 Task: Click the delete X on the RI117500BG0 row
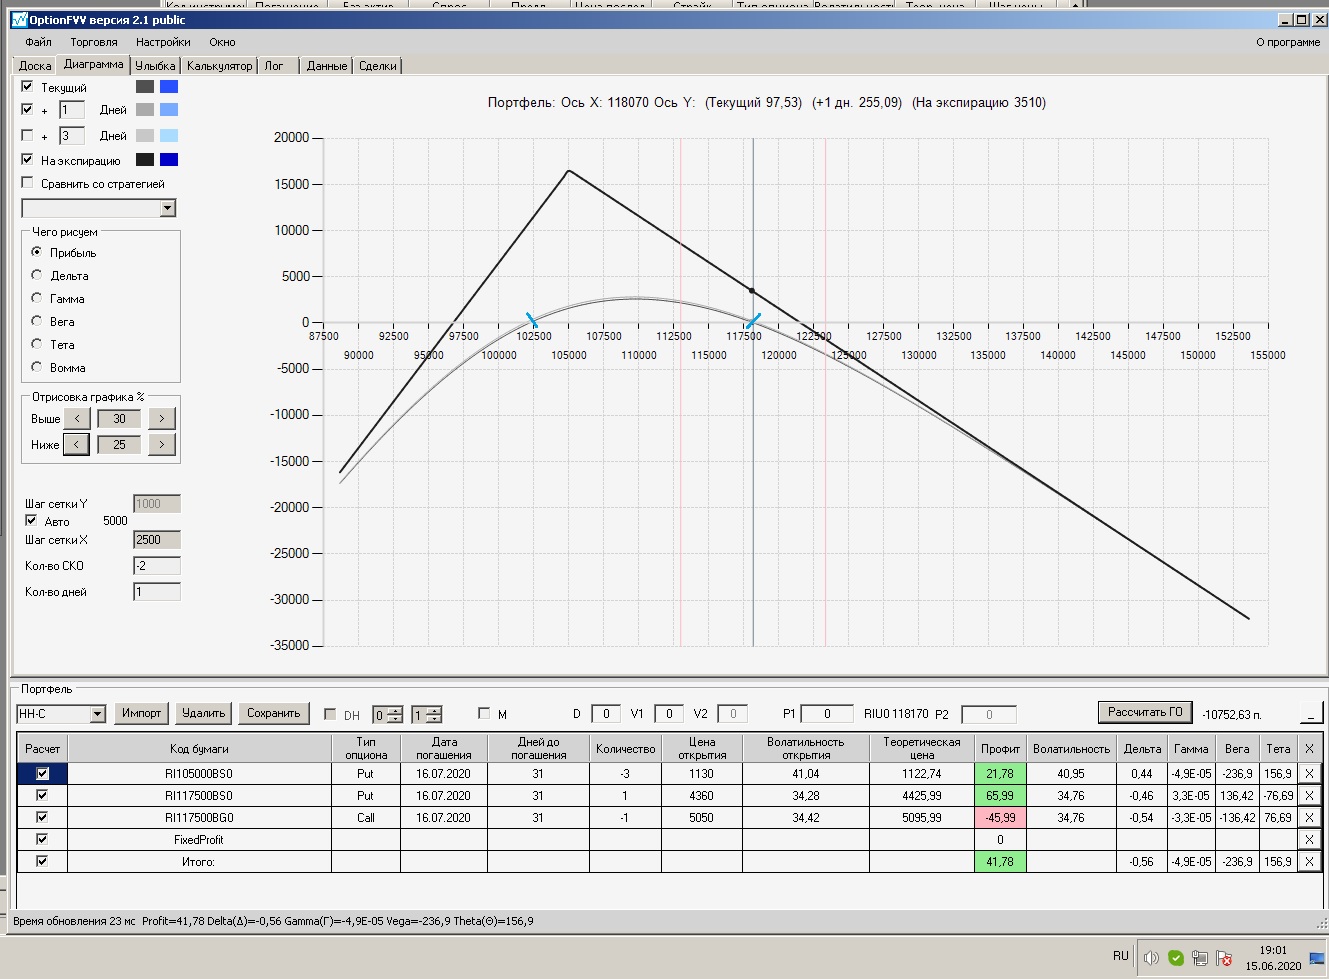[1309, 817]
